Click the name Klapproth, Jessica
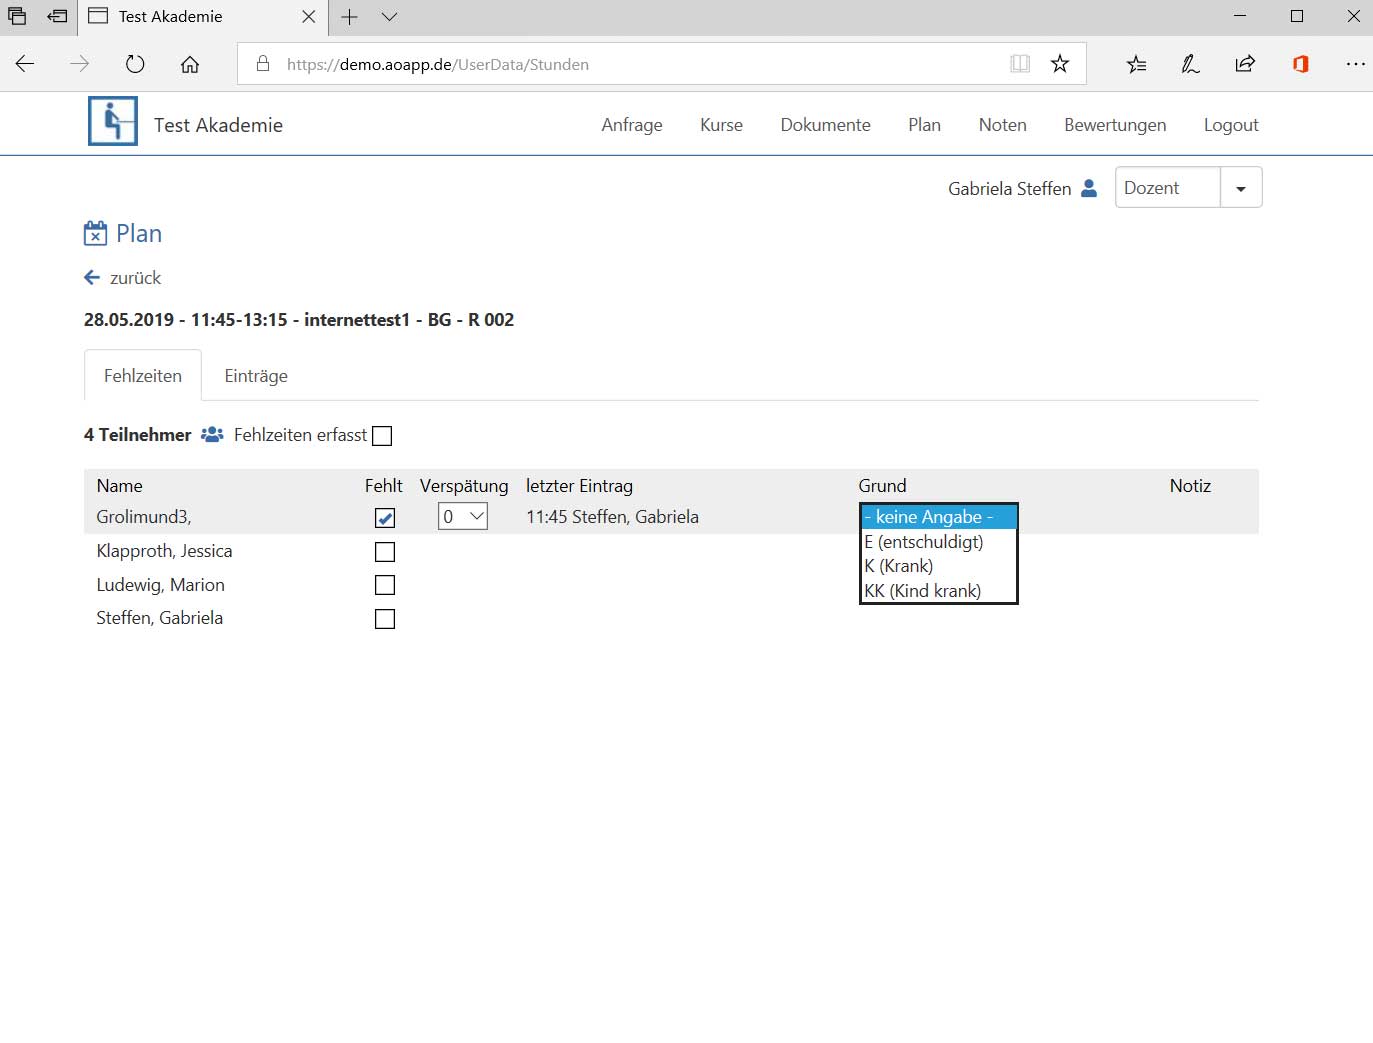This screenshot has height=1043, width=1373. 164,551
